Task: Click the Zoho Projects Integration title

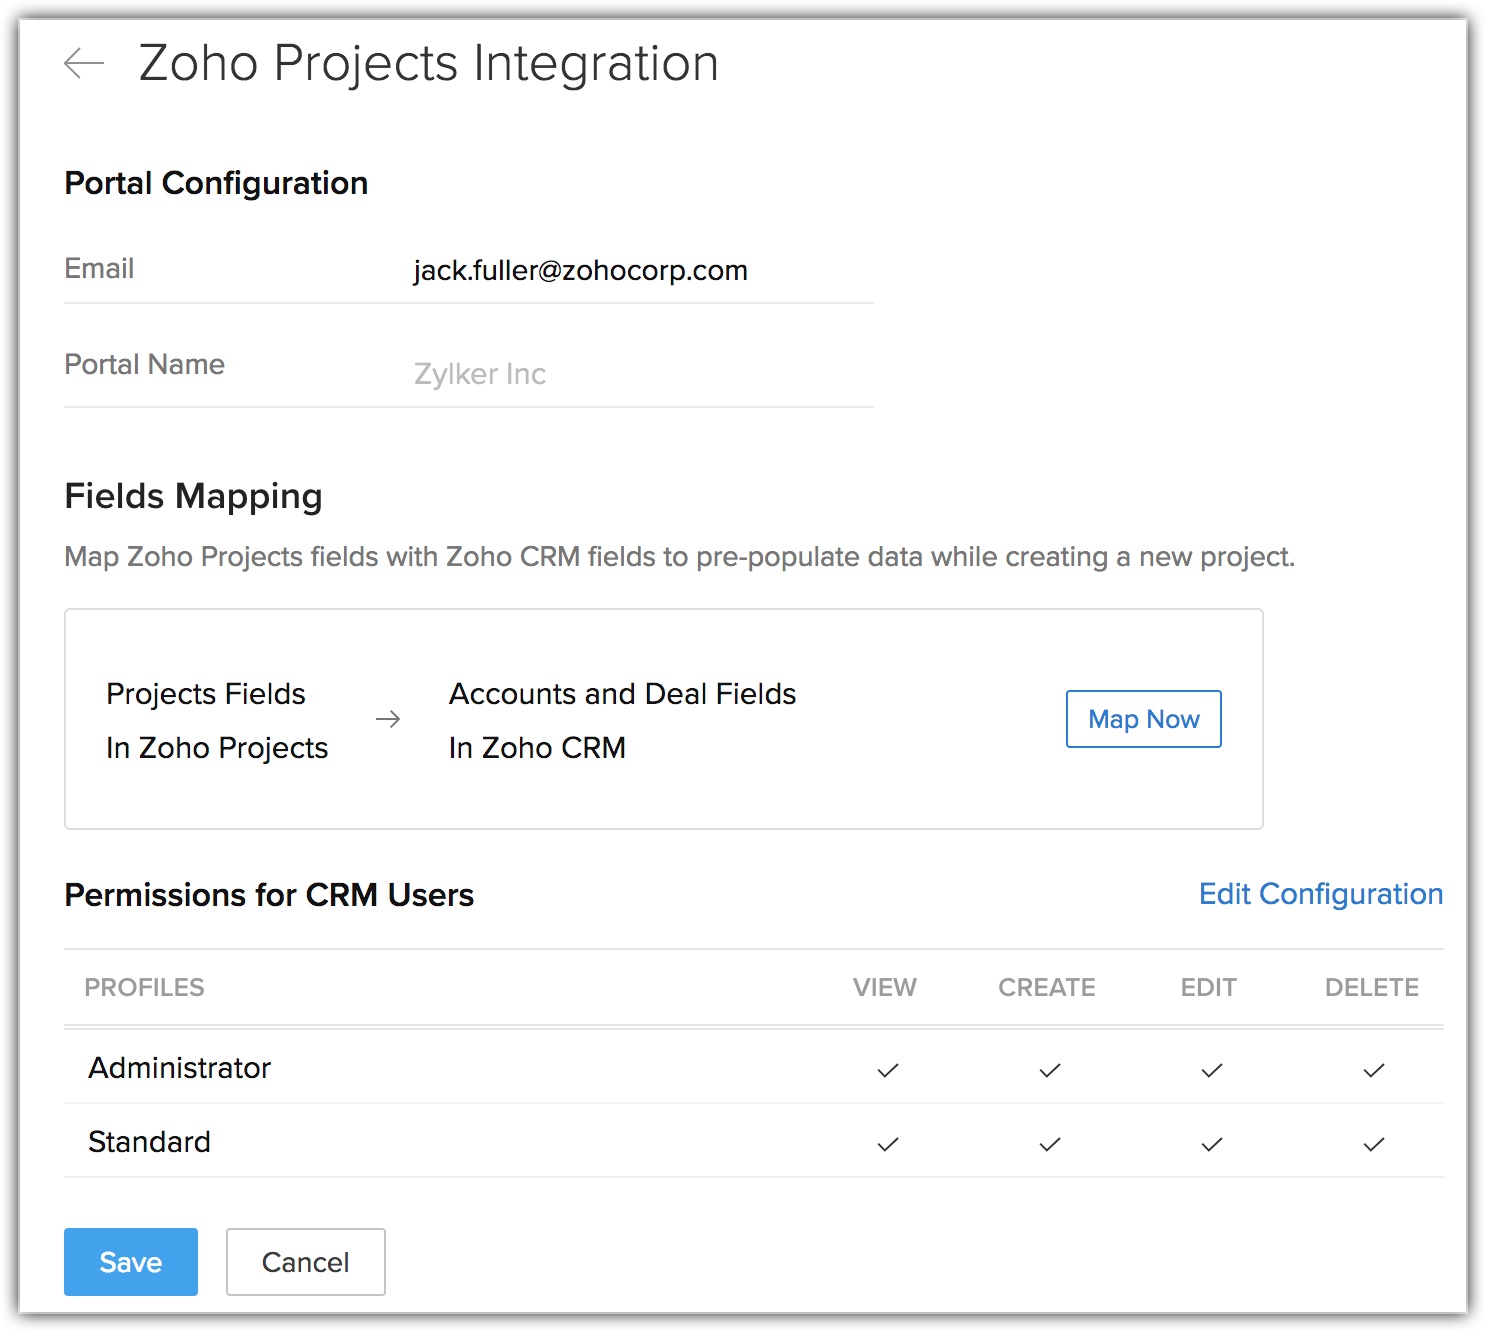Action: pyautogui.click(x=429, y=63)
